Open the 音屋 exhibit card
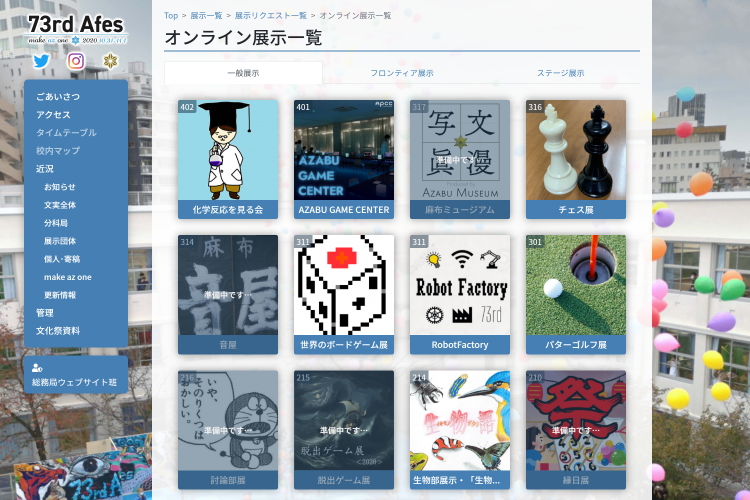750x500 pixels. tap(228, 294)
